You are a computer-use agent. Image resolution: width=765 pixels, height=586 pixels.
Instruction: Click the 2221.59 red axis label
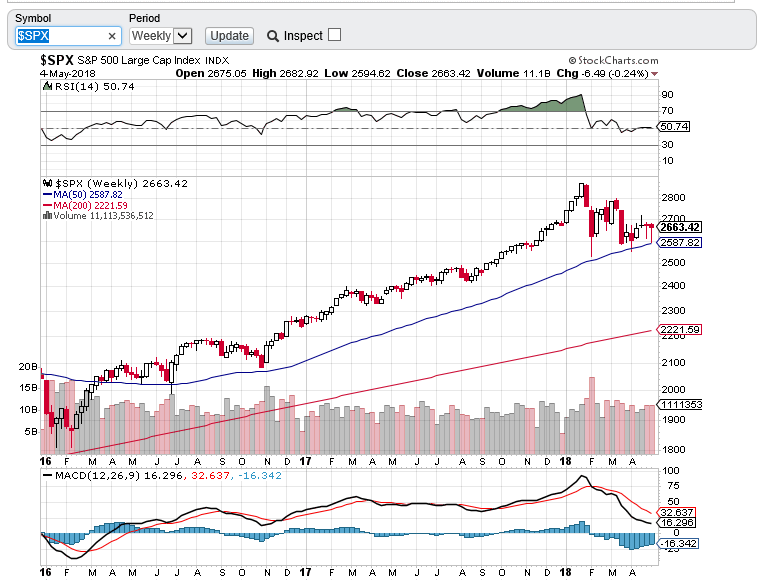680,330
